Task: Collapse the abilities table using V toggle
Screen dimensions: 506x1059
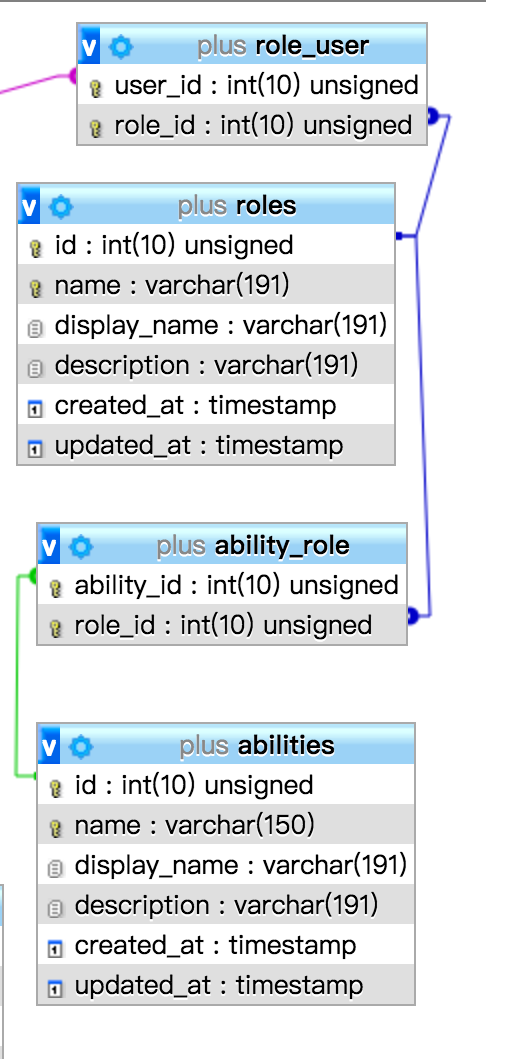Action: (x=49, y=746)
